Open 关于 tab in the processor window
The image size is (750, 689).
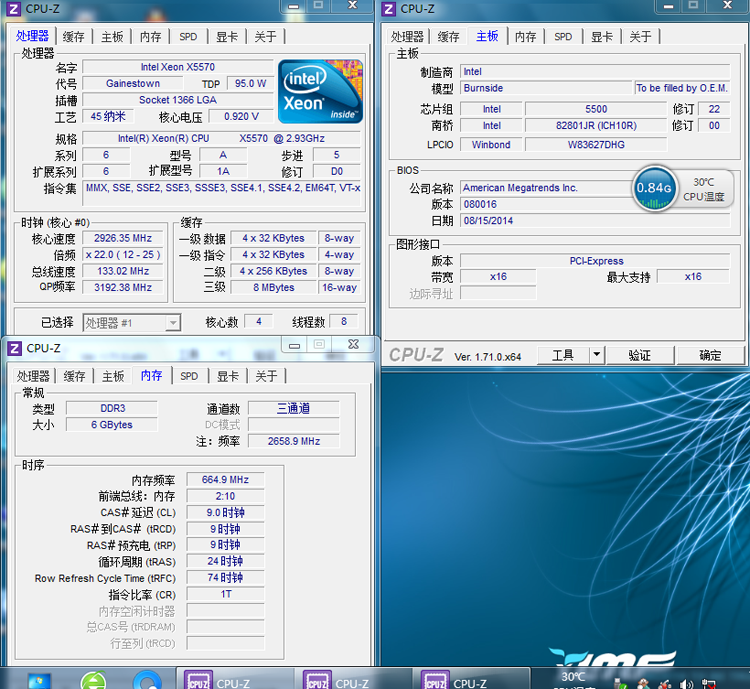266,37
